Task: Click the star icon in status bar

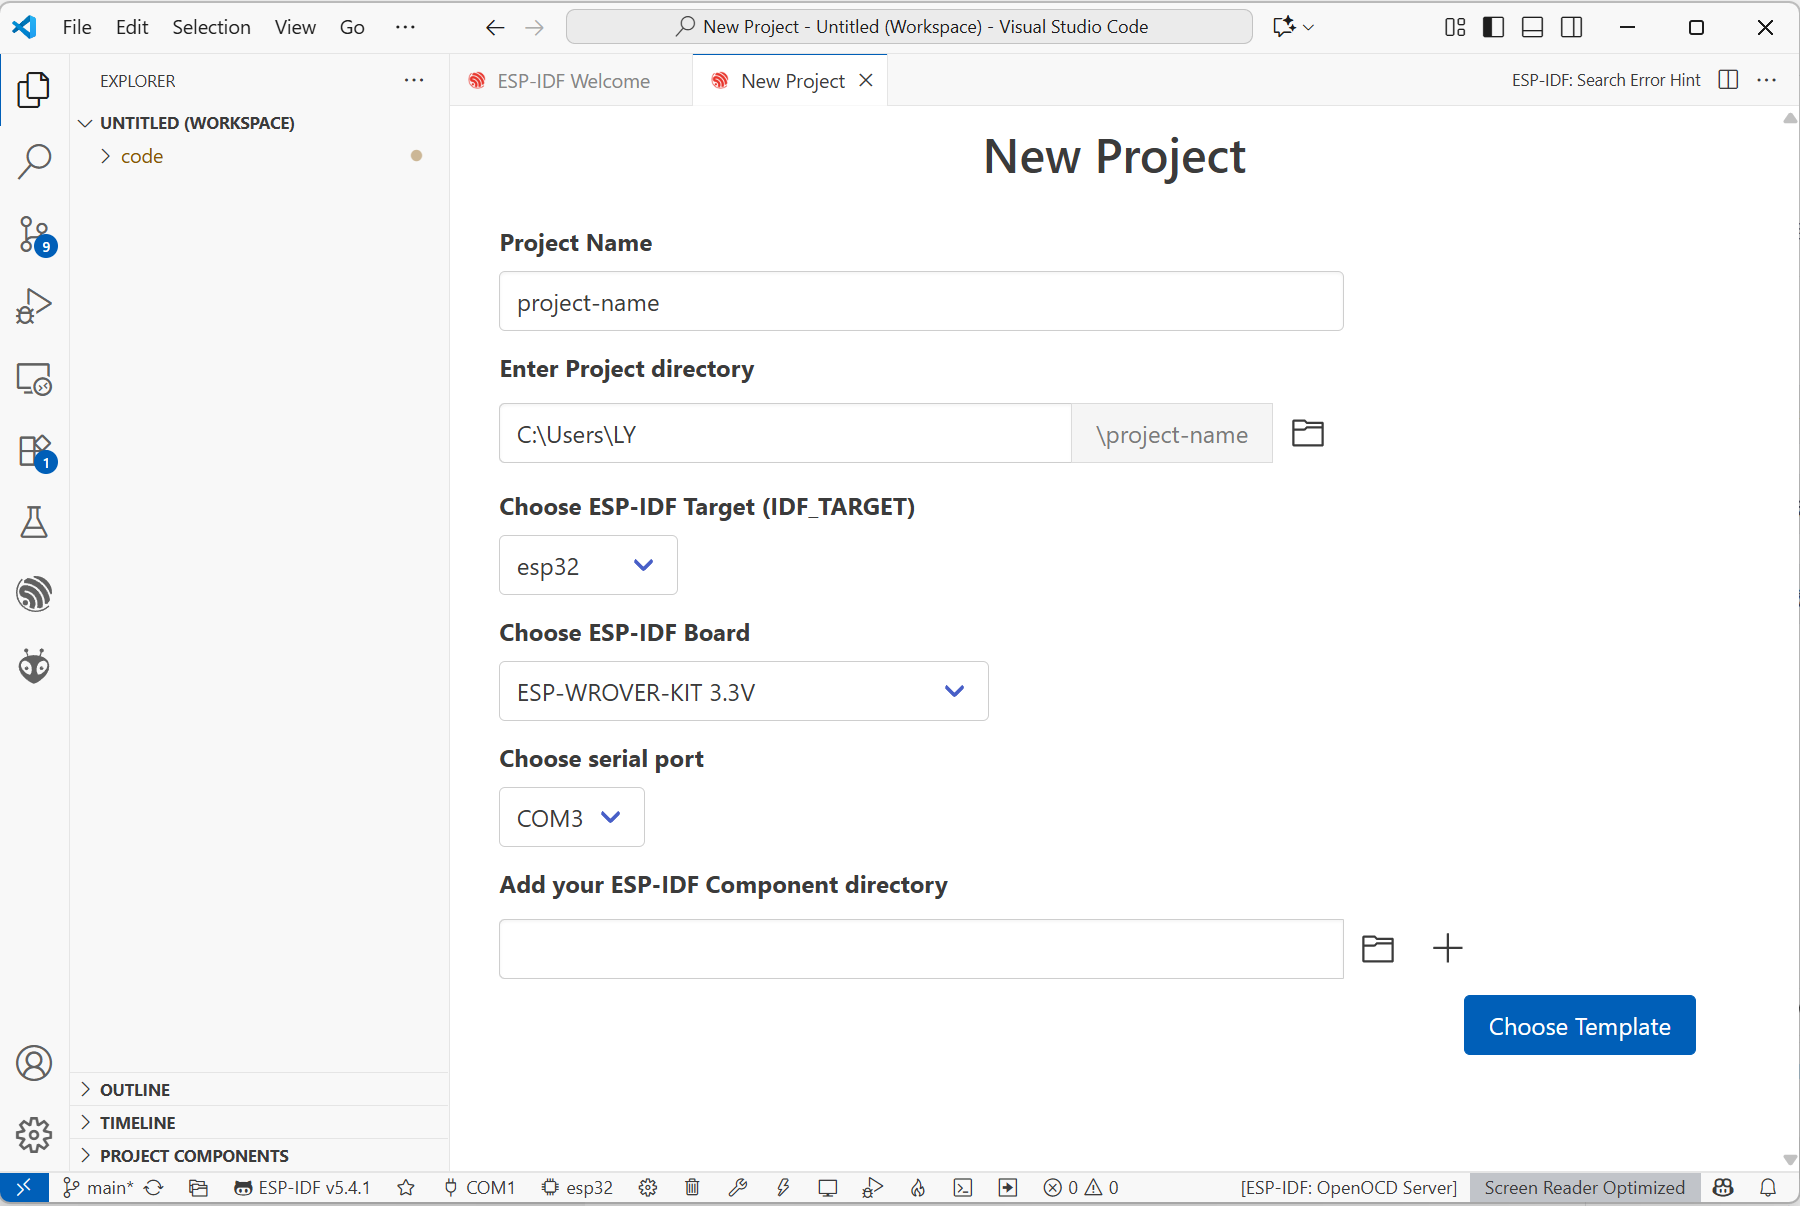Action: (406, 1187)
